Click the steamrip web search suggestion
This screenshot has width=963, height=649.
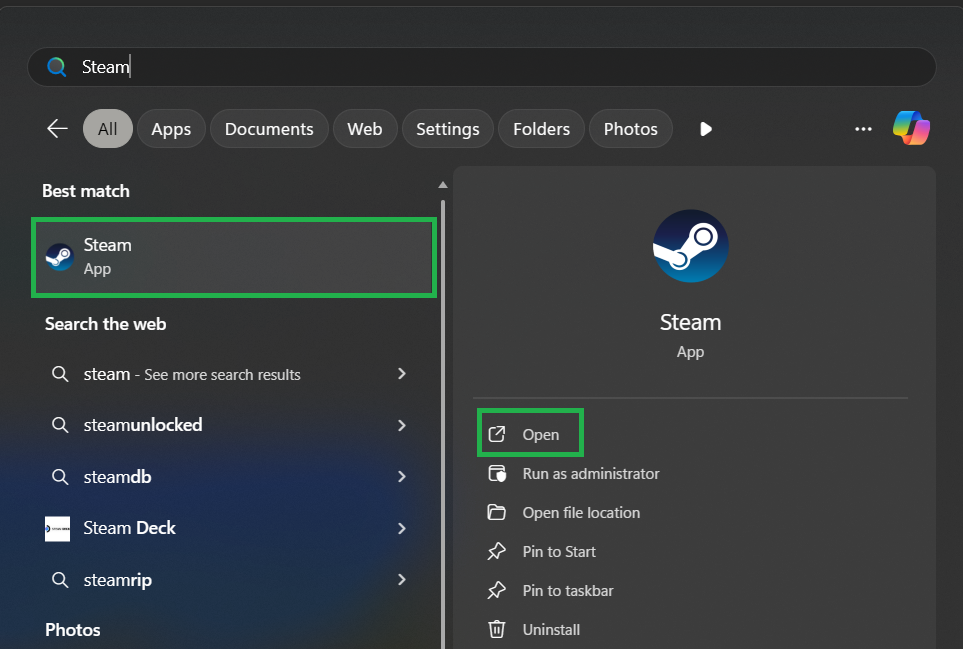(118, 580)
